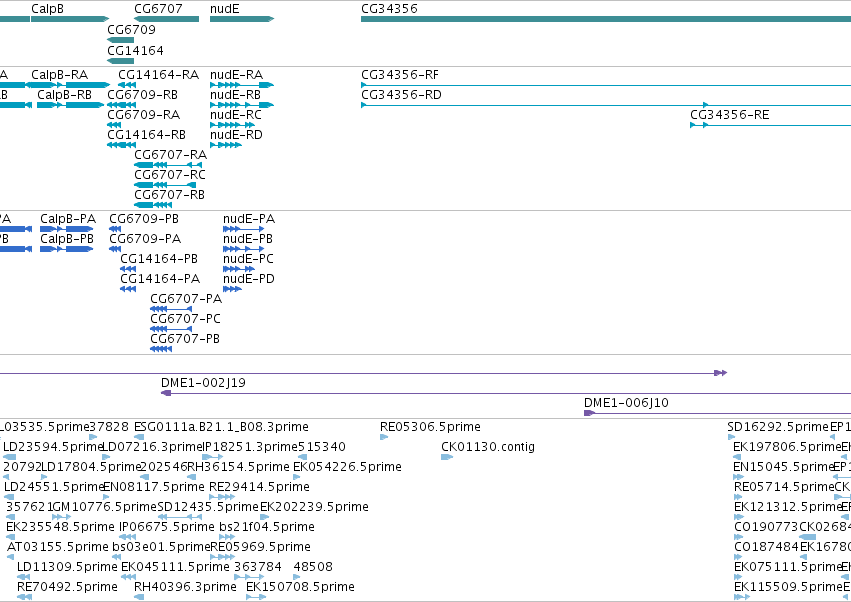Select protein nudE-PD

249,279
